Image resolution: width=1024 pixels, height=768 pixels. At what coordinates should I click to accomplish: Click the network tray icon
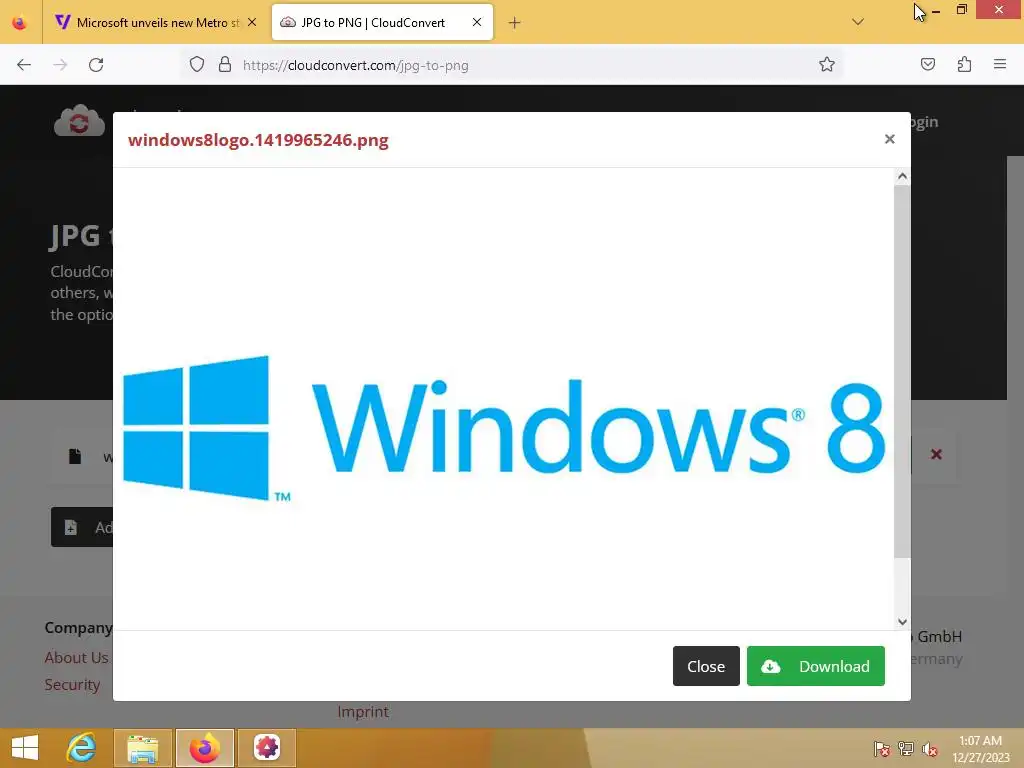[x=906, y=749]
